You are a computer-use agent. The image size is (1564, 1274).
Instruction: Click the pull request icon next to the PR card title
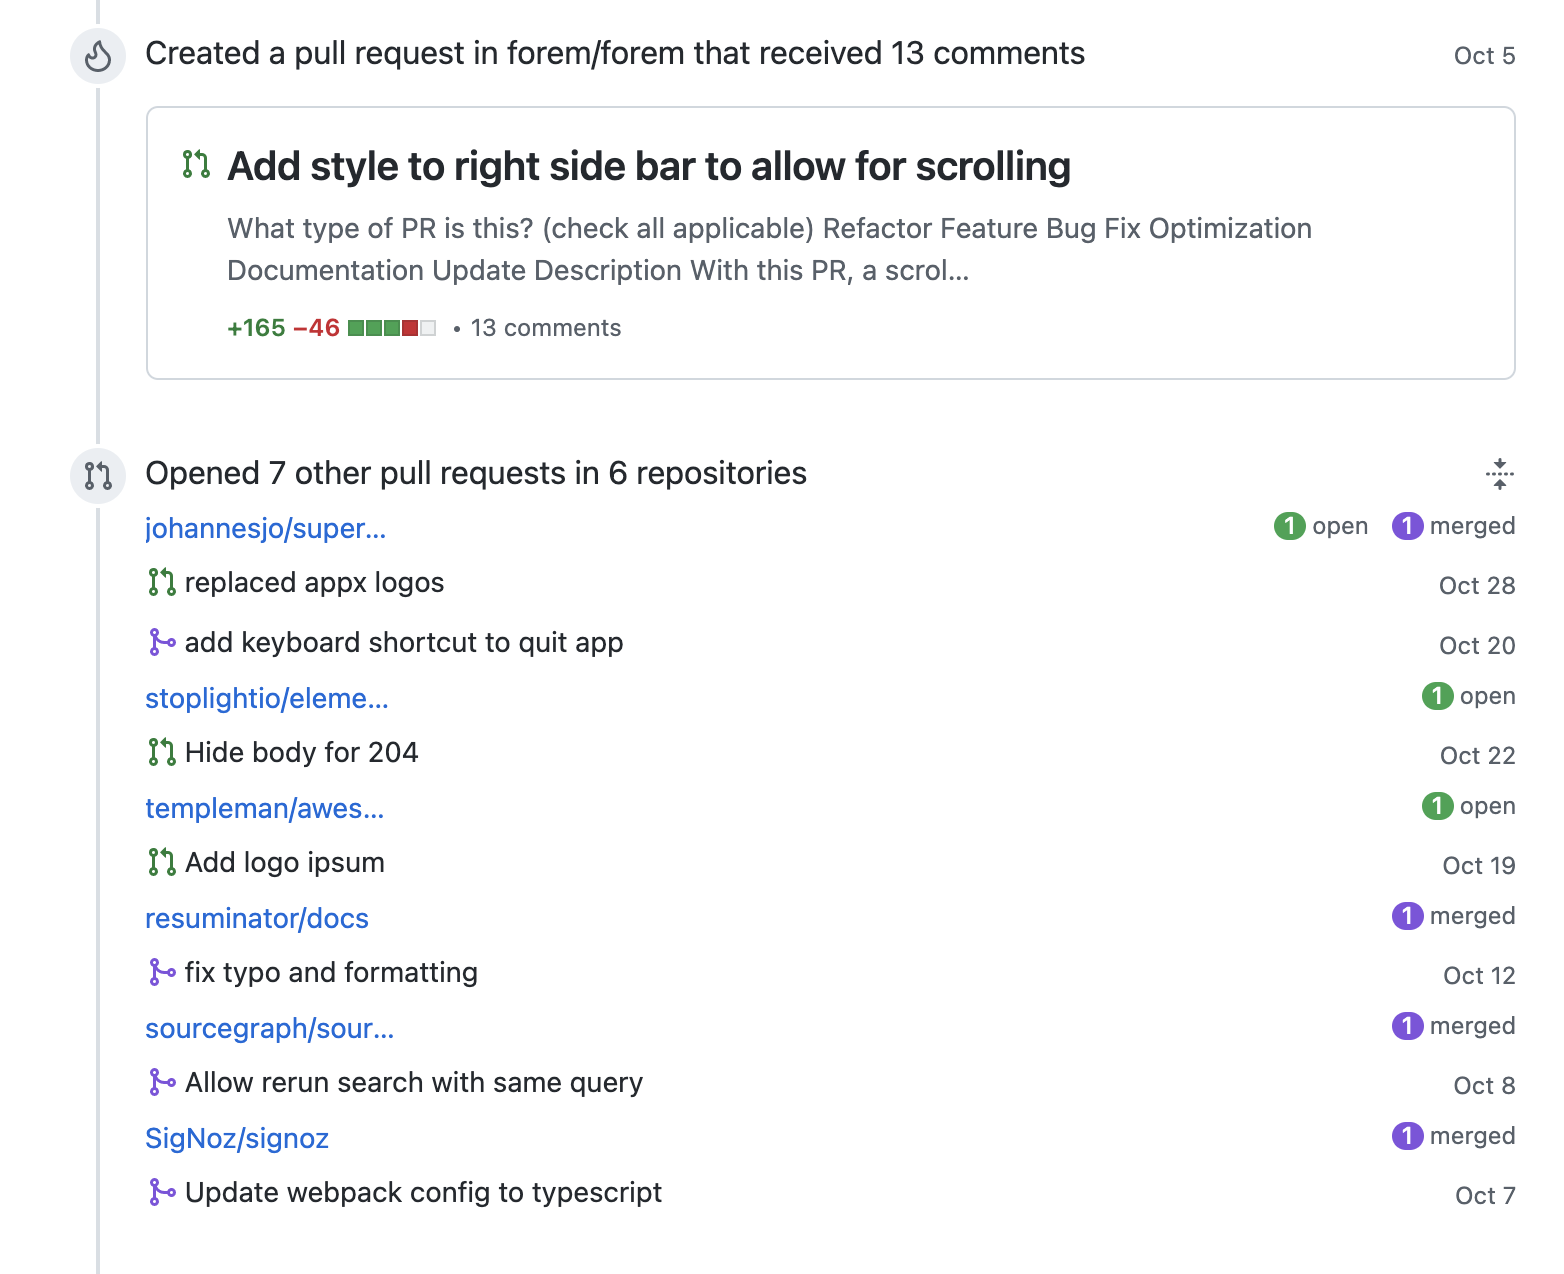tap(196, 164)
